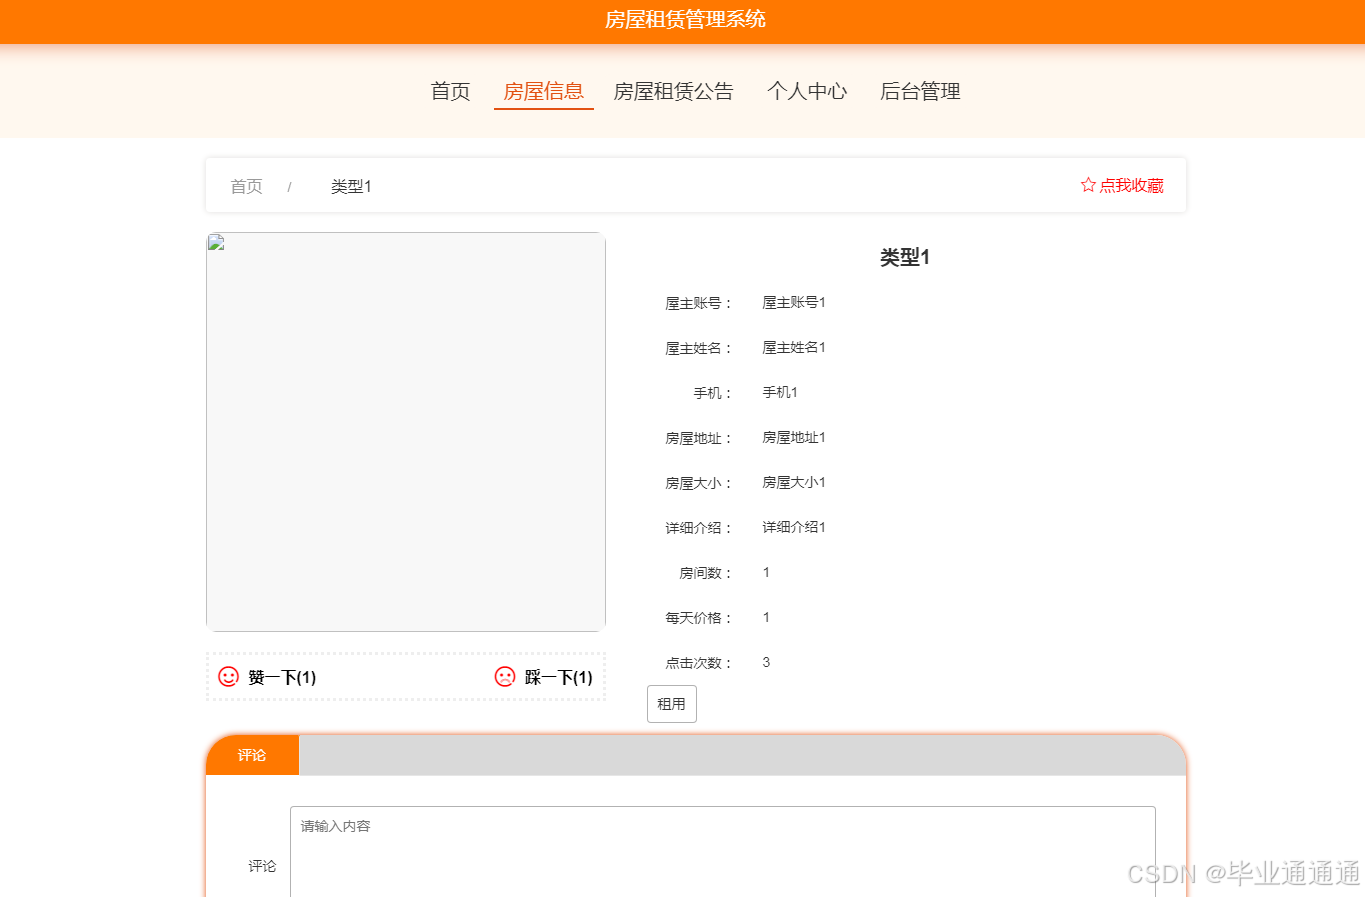Click the 房间数： label
The width and height of the screenshot is (1365, 897).
[x=706, y=573]
